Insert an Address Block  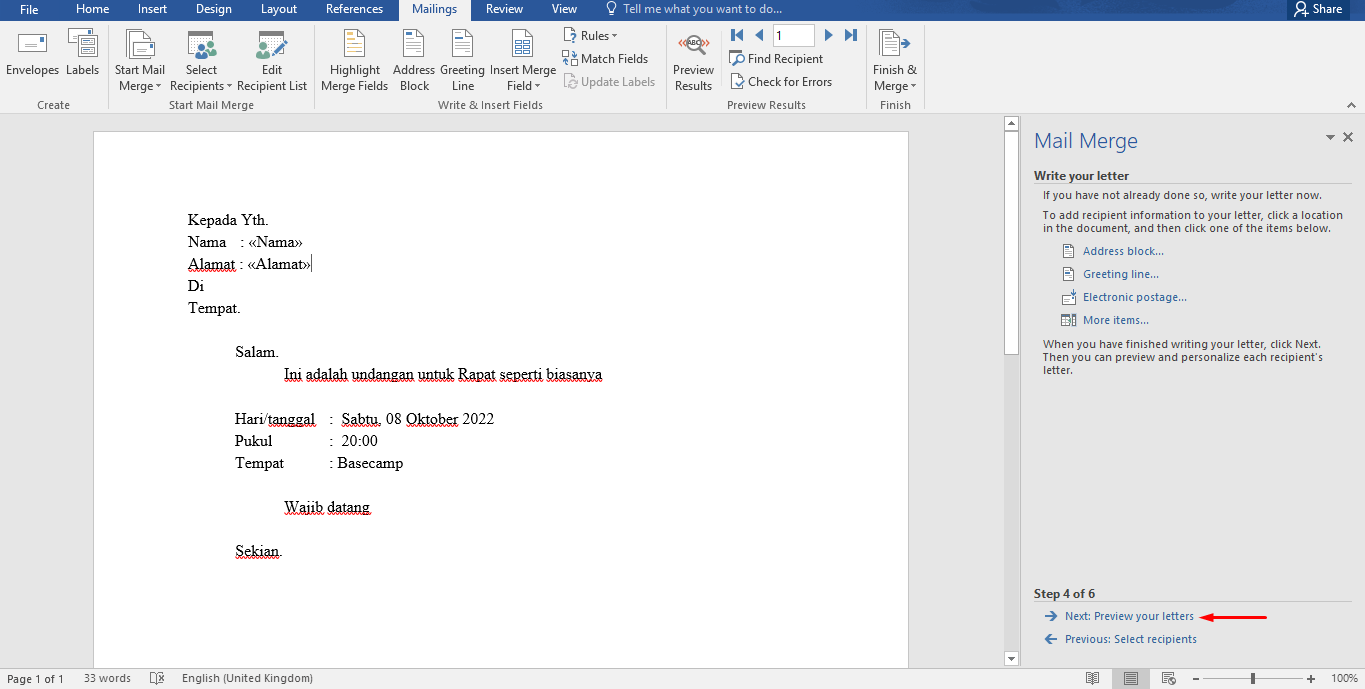pos(414,61)
